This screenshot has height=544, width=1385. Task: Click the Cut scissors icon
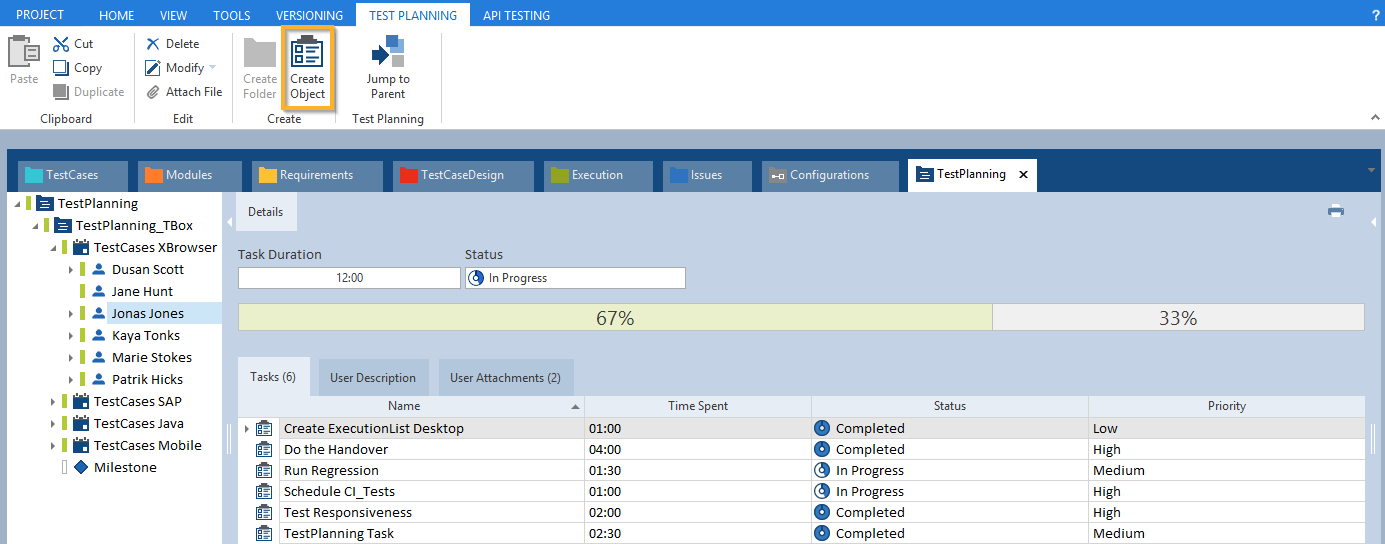coord(61,44)
